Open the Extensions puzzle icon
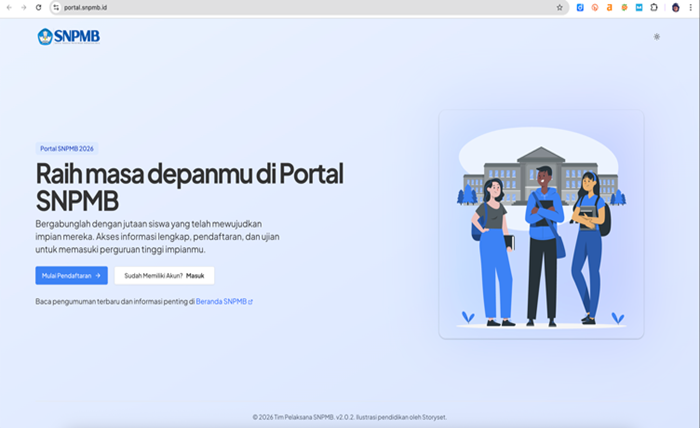Viewport: 700px width, 428px height. (654, 8)
